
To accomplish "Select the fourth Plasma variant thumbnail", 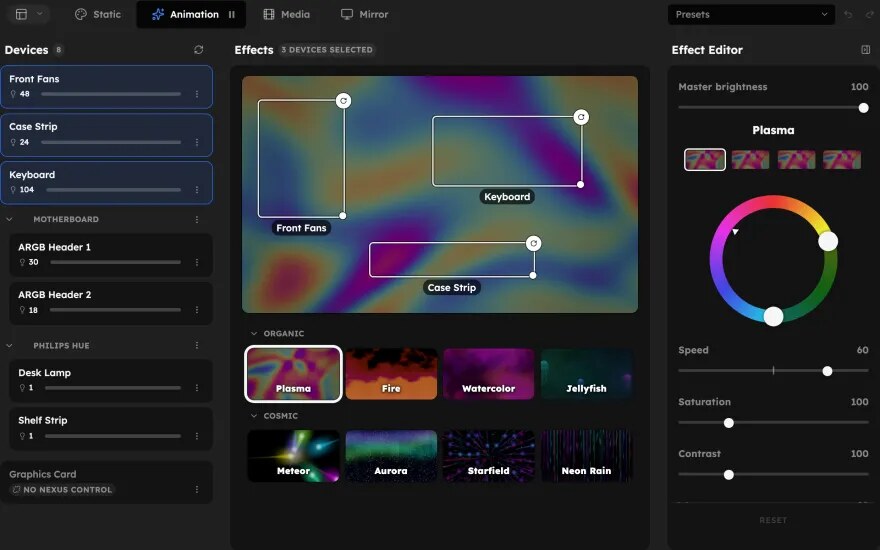I will [842, 159].
